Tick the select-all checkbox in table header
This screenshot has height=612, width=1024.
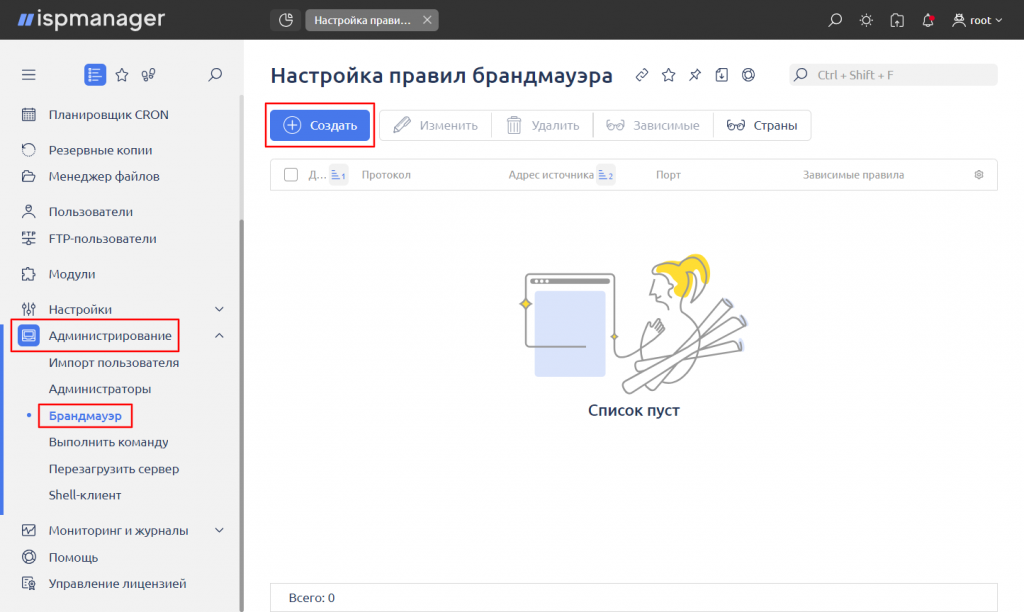(291, 174)
